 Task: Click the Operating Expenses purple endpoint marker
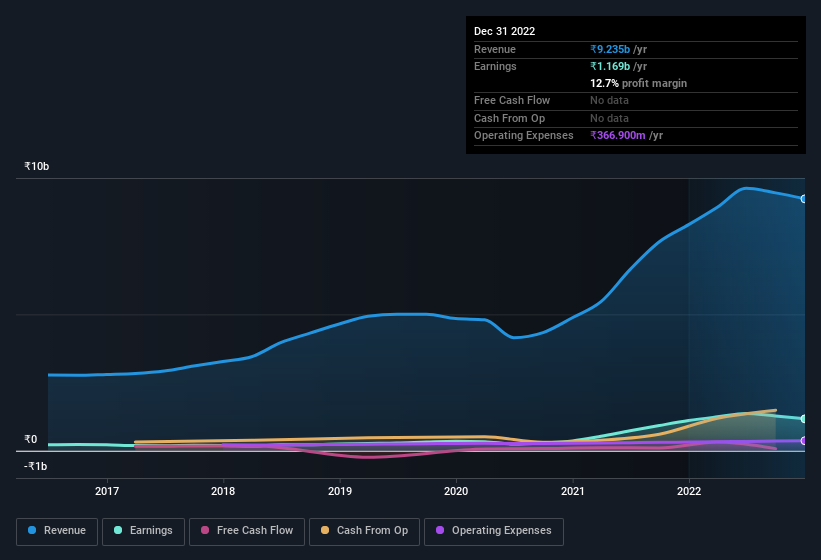coord(804,441)
